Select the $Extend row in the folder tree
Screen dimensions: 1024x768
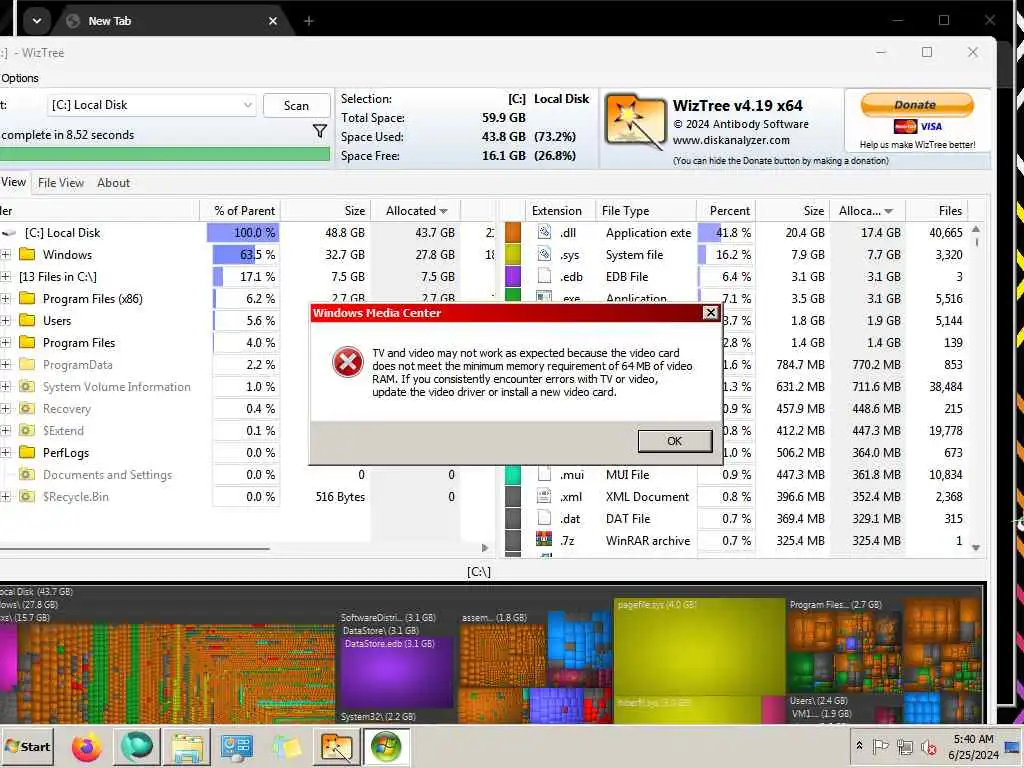coord(248,430)
